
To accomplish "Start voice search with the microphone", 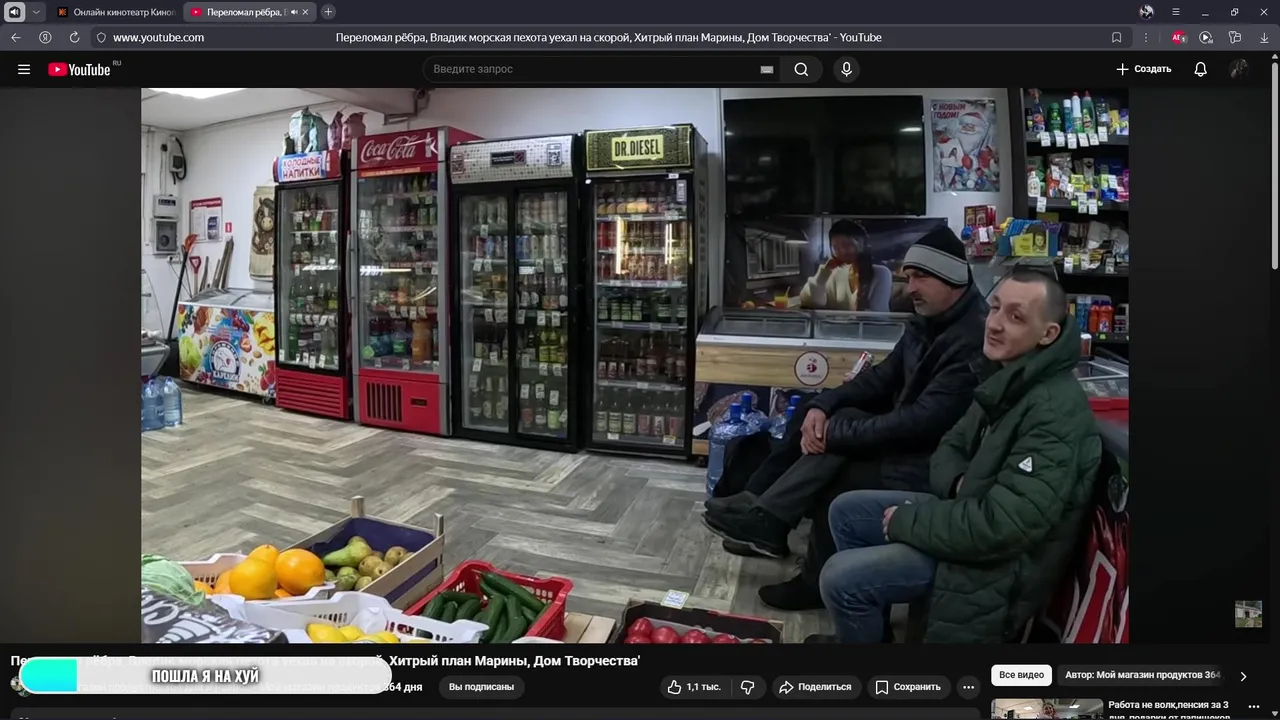I will coord(846,69).
